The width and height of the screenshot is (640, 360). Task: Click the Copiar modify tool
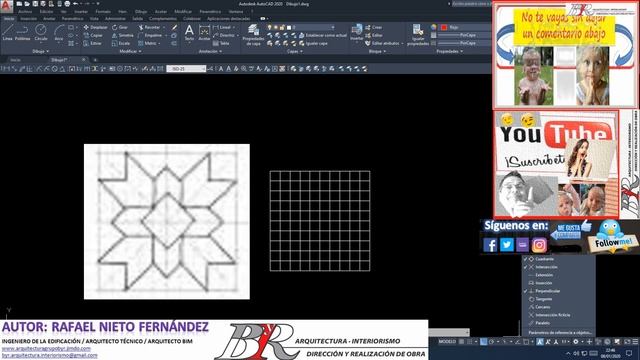coord(93,36)
